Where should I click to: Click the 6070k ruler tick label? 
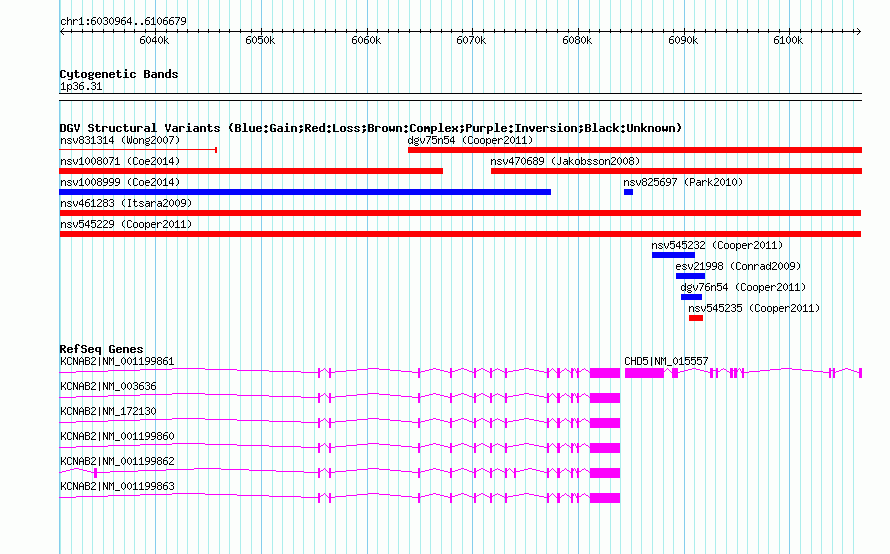click(x=471, y=41)
